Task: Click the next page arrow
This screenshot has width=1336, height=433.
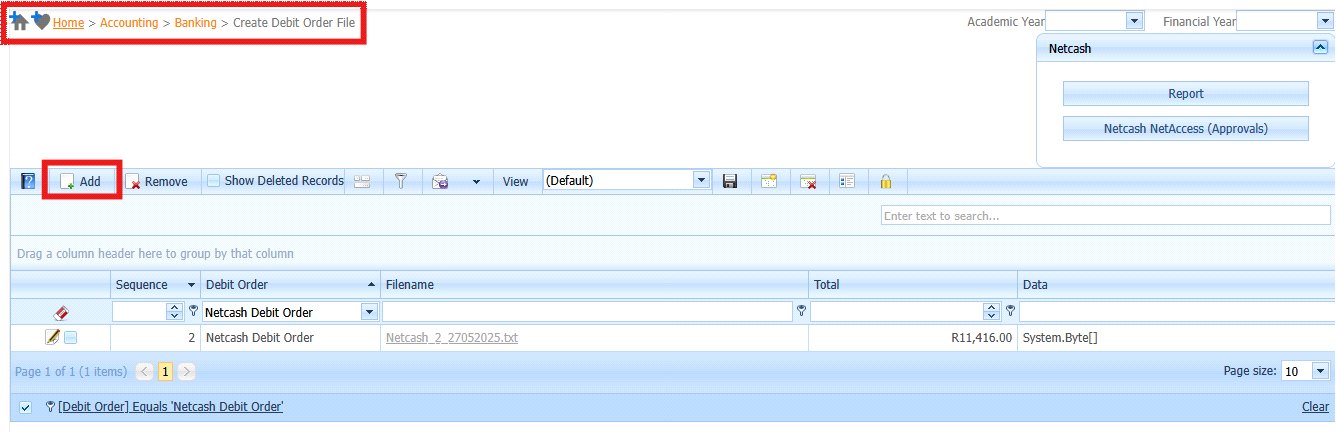Action: (x=186, y=371)
